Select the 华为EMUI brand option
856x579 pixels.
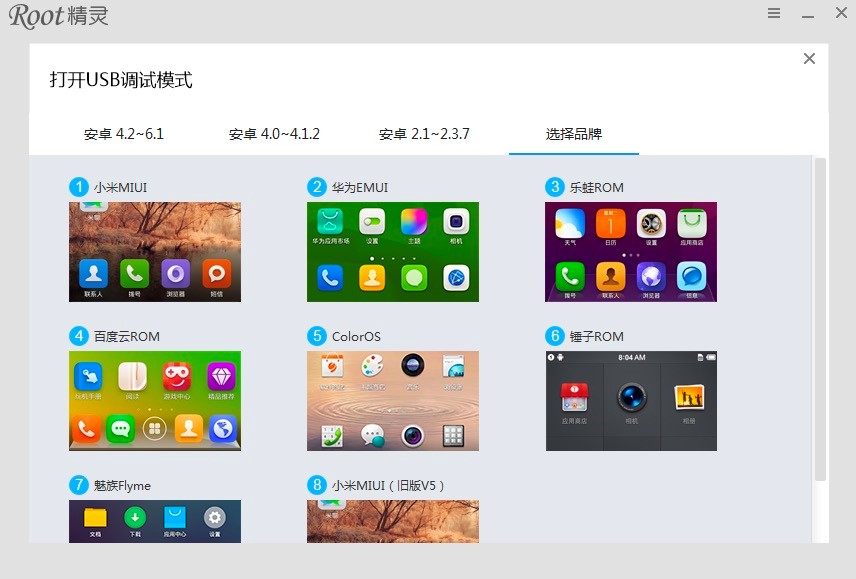point(392,250)
